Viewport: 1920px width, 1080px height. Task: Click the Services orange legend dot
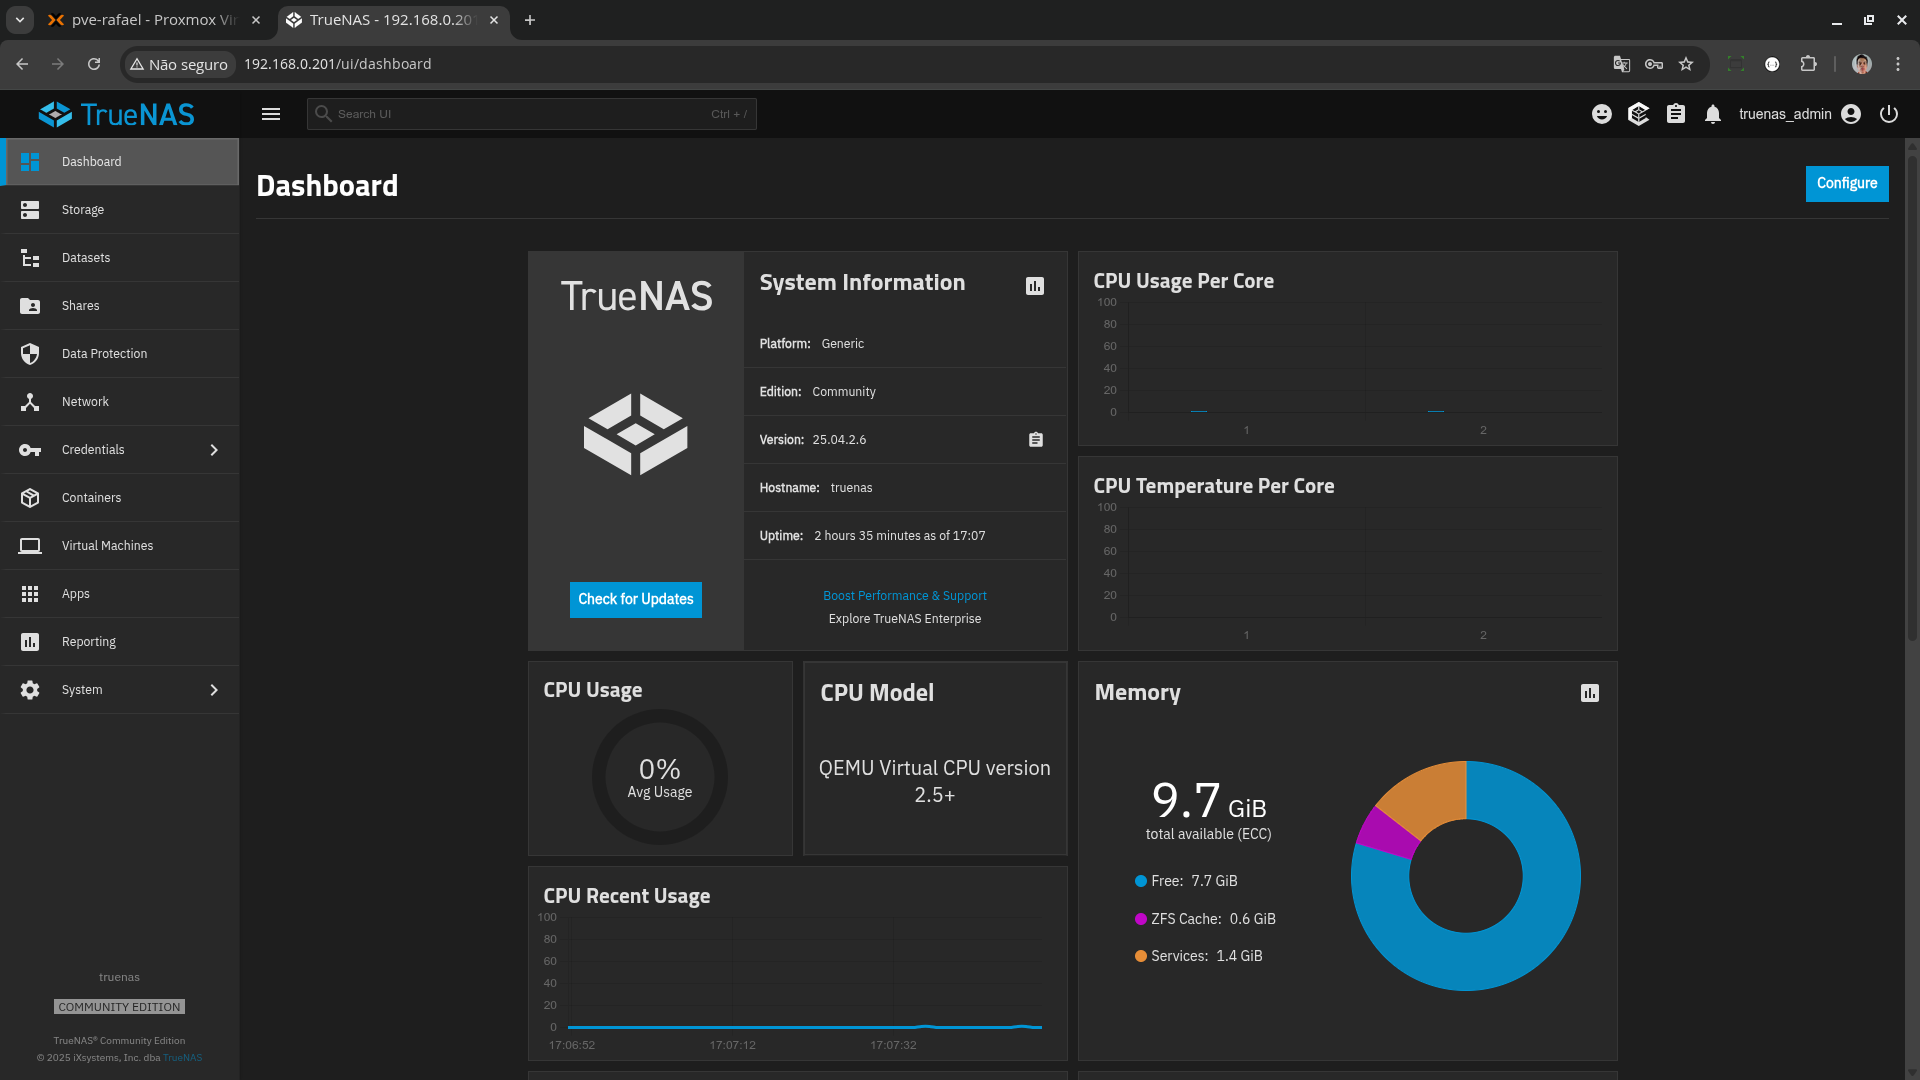coord(1141,956)
